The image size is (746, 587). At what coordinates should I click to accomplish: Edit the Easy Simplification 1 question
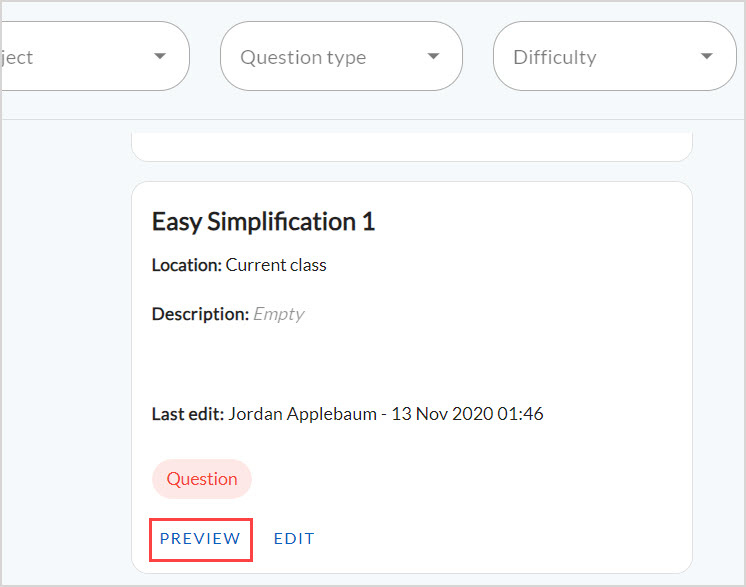pos(294,539)
